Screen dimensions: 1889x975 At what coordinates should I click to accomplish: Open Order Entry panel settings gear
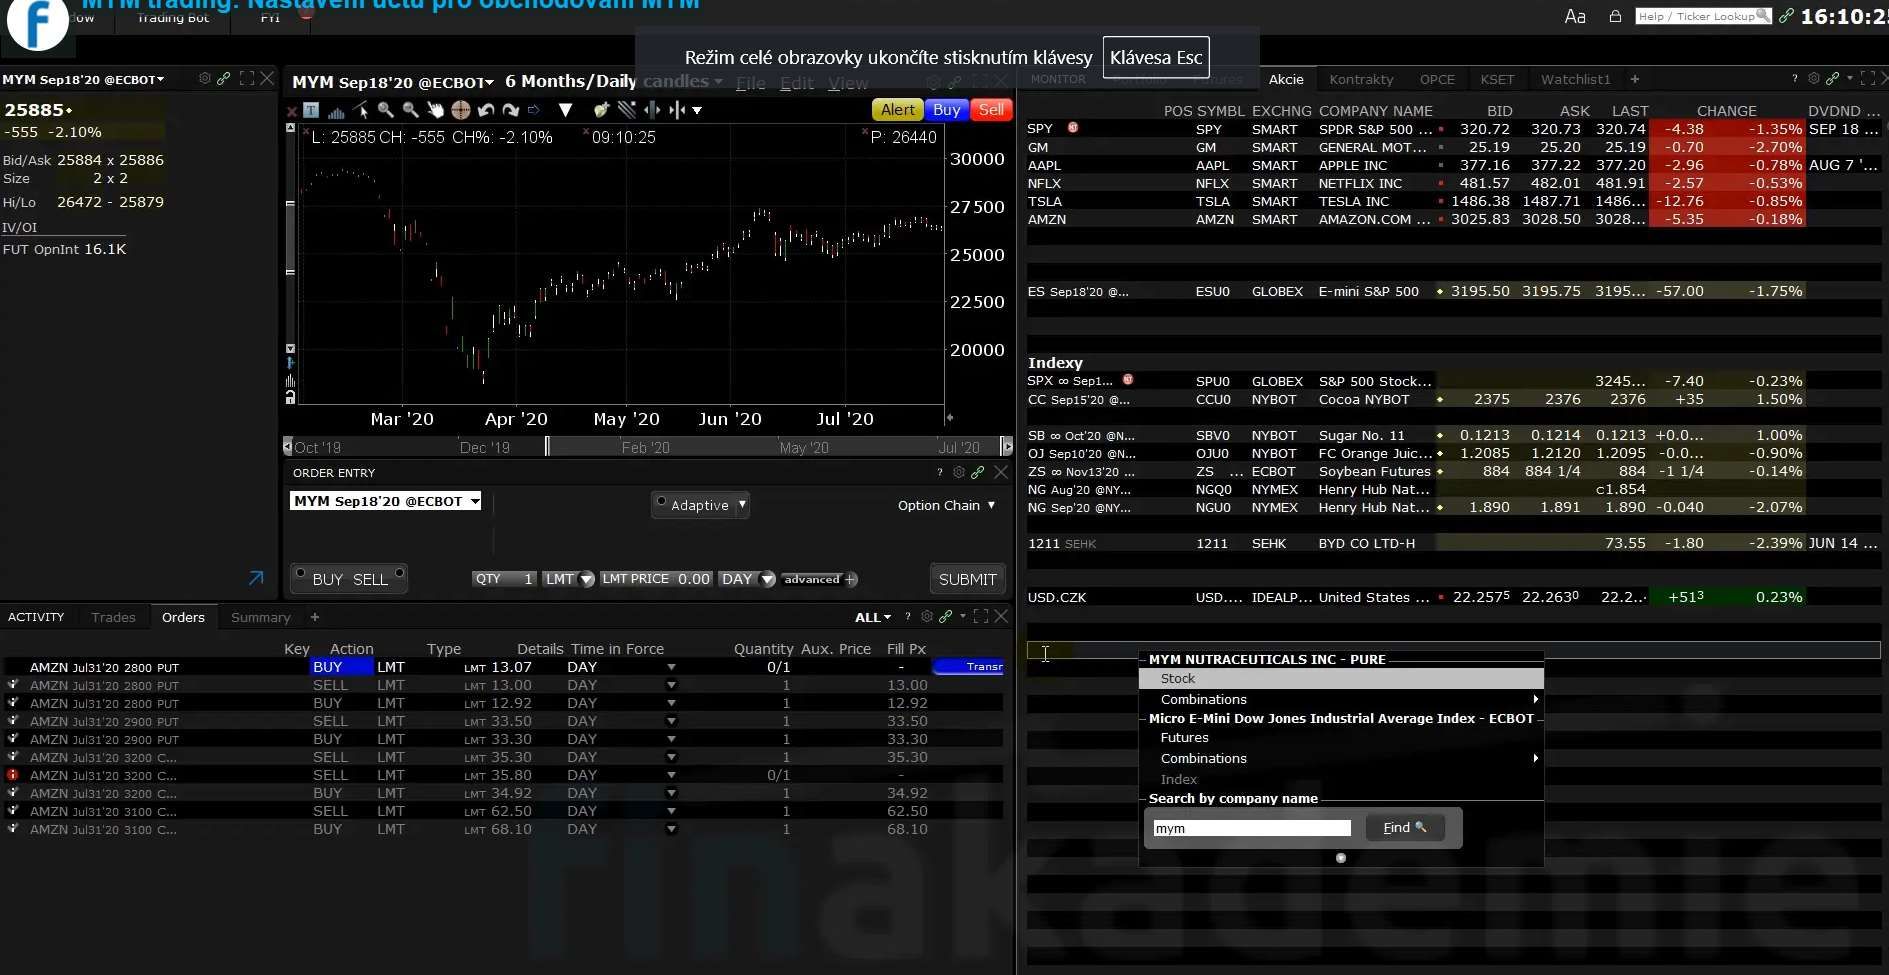click(x=959, y=472)
